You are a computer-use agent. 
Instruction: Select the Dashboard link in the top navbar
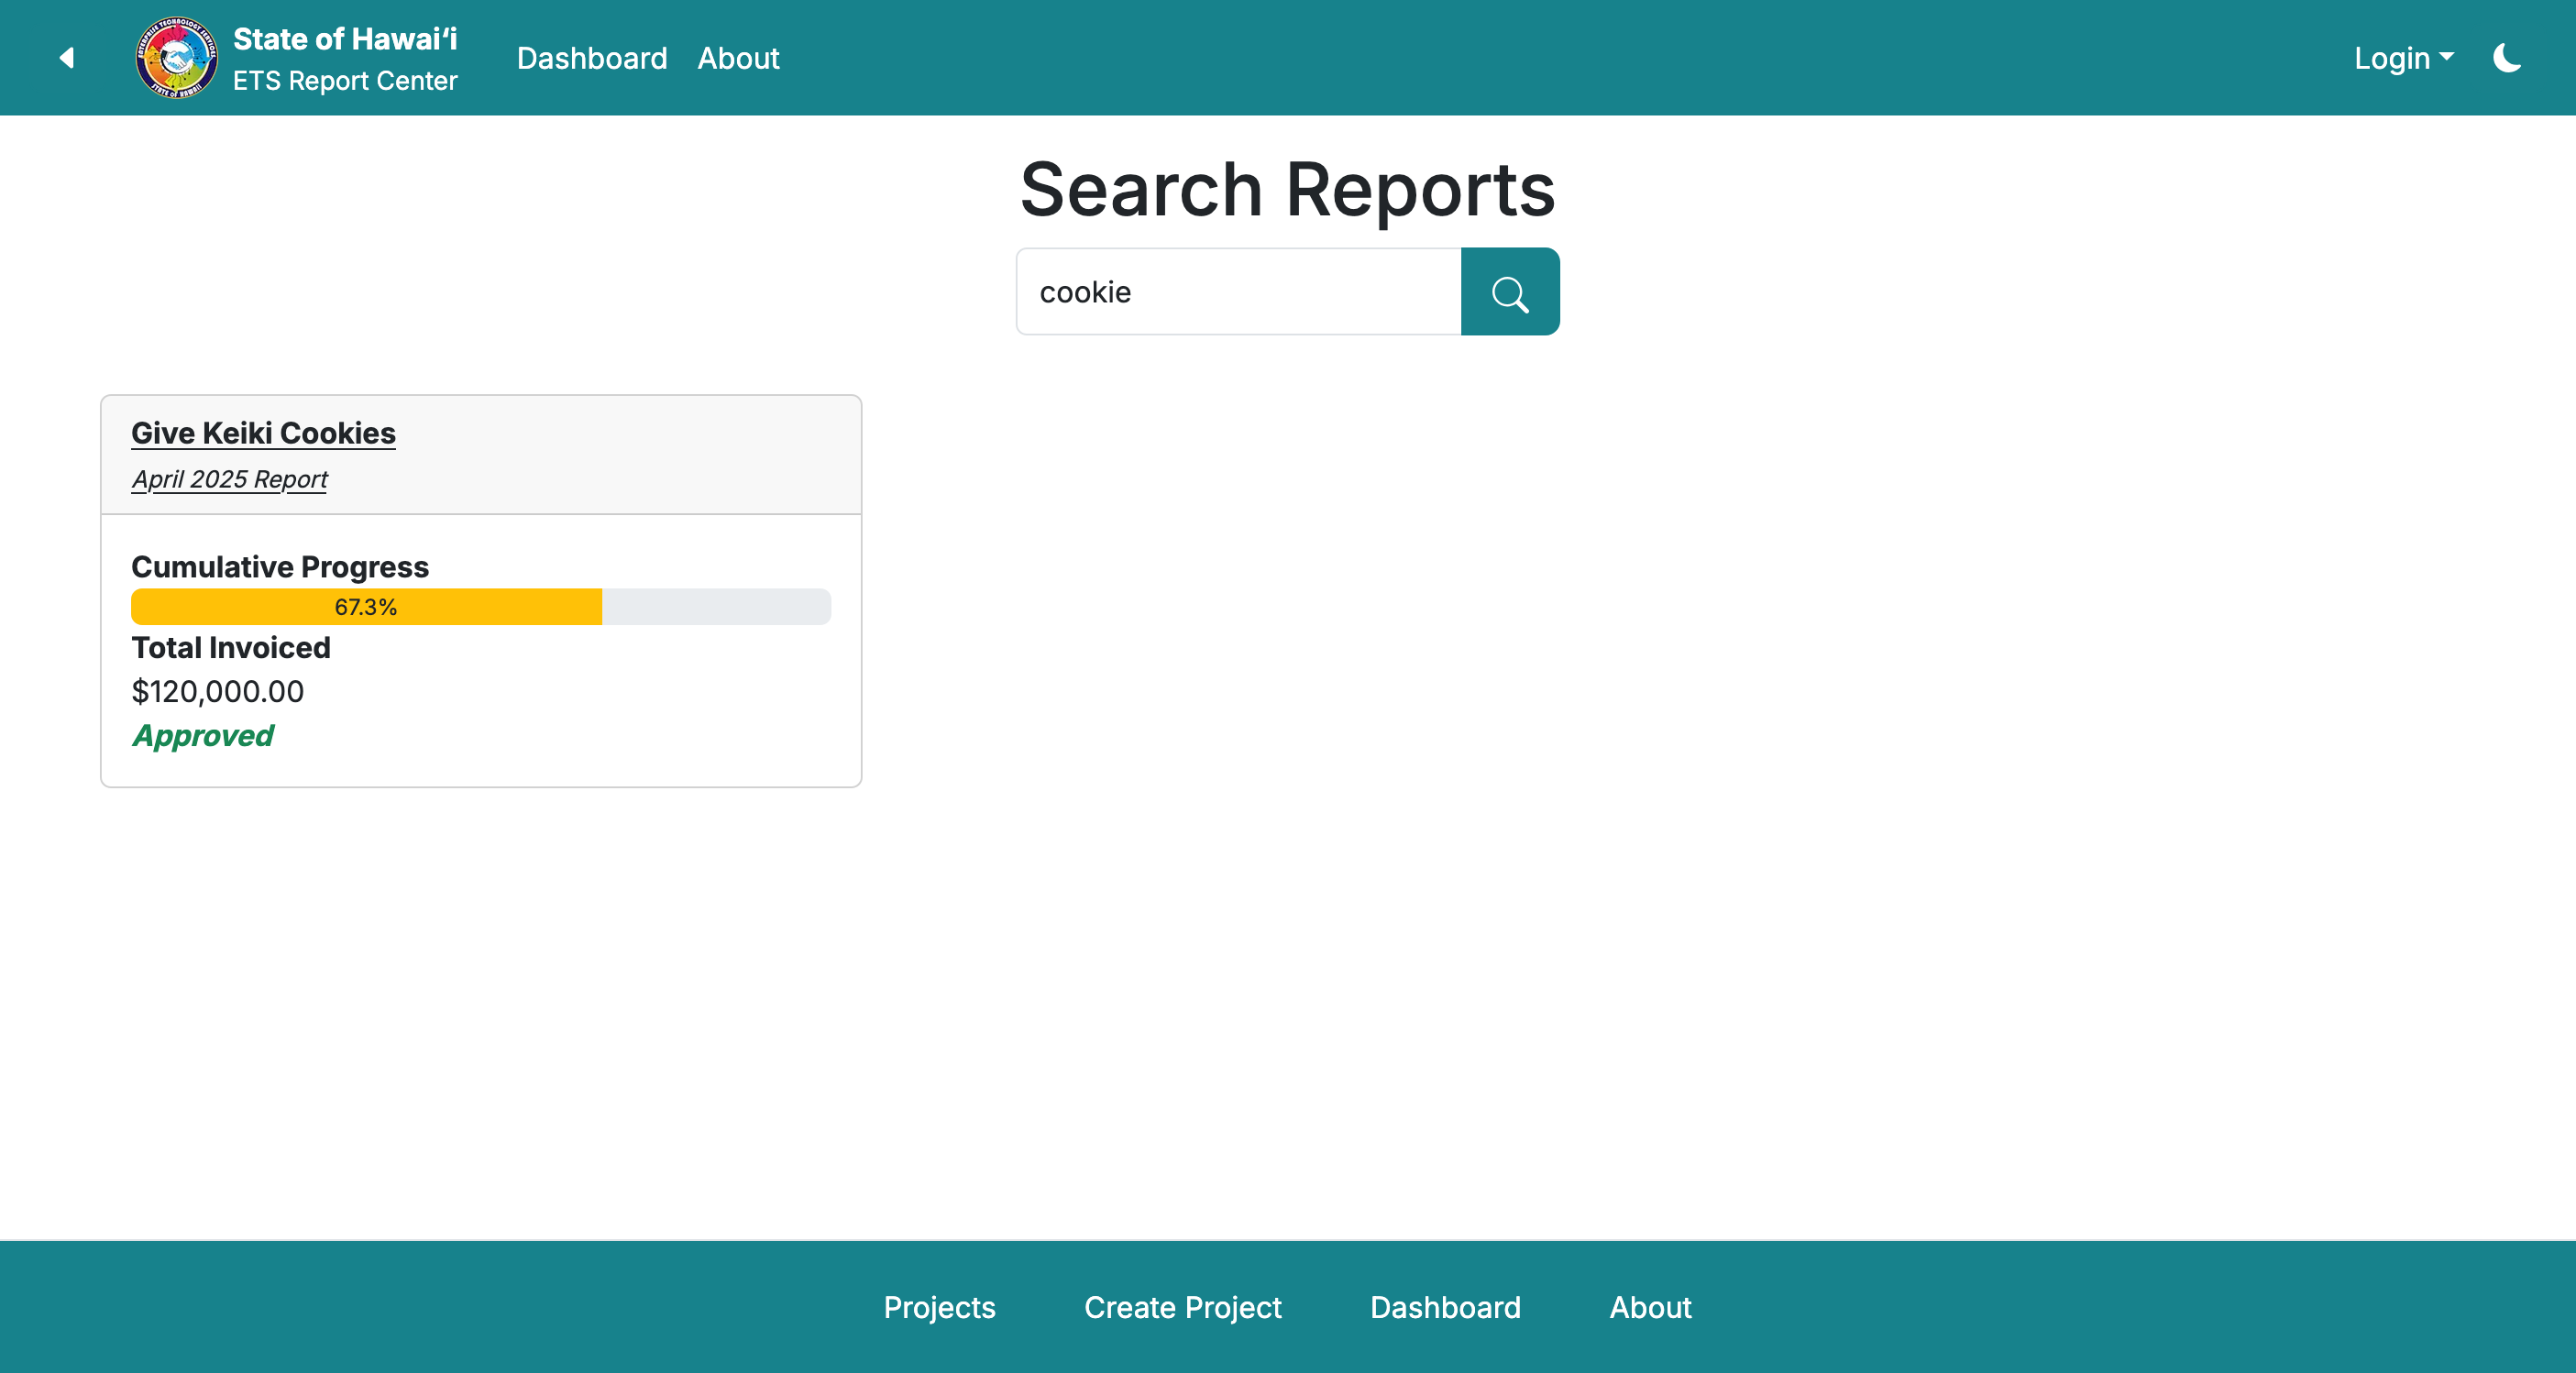pos(591,57)
